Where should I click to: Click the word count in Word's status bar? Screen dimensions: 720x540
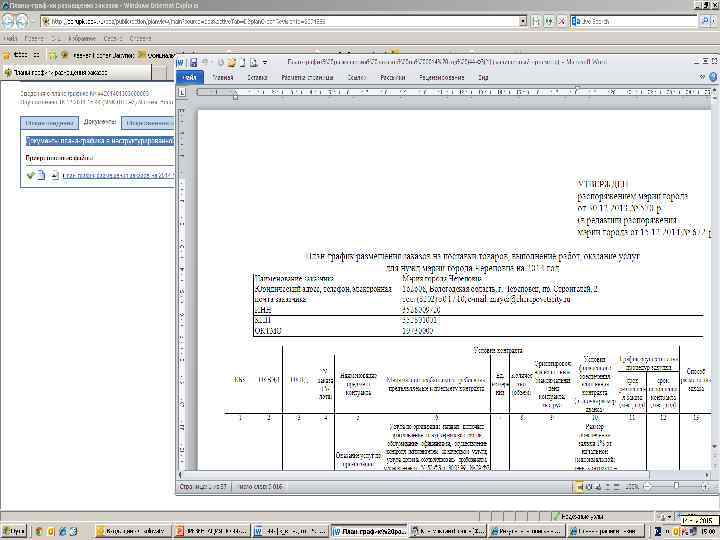[260, 486]
